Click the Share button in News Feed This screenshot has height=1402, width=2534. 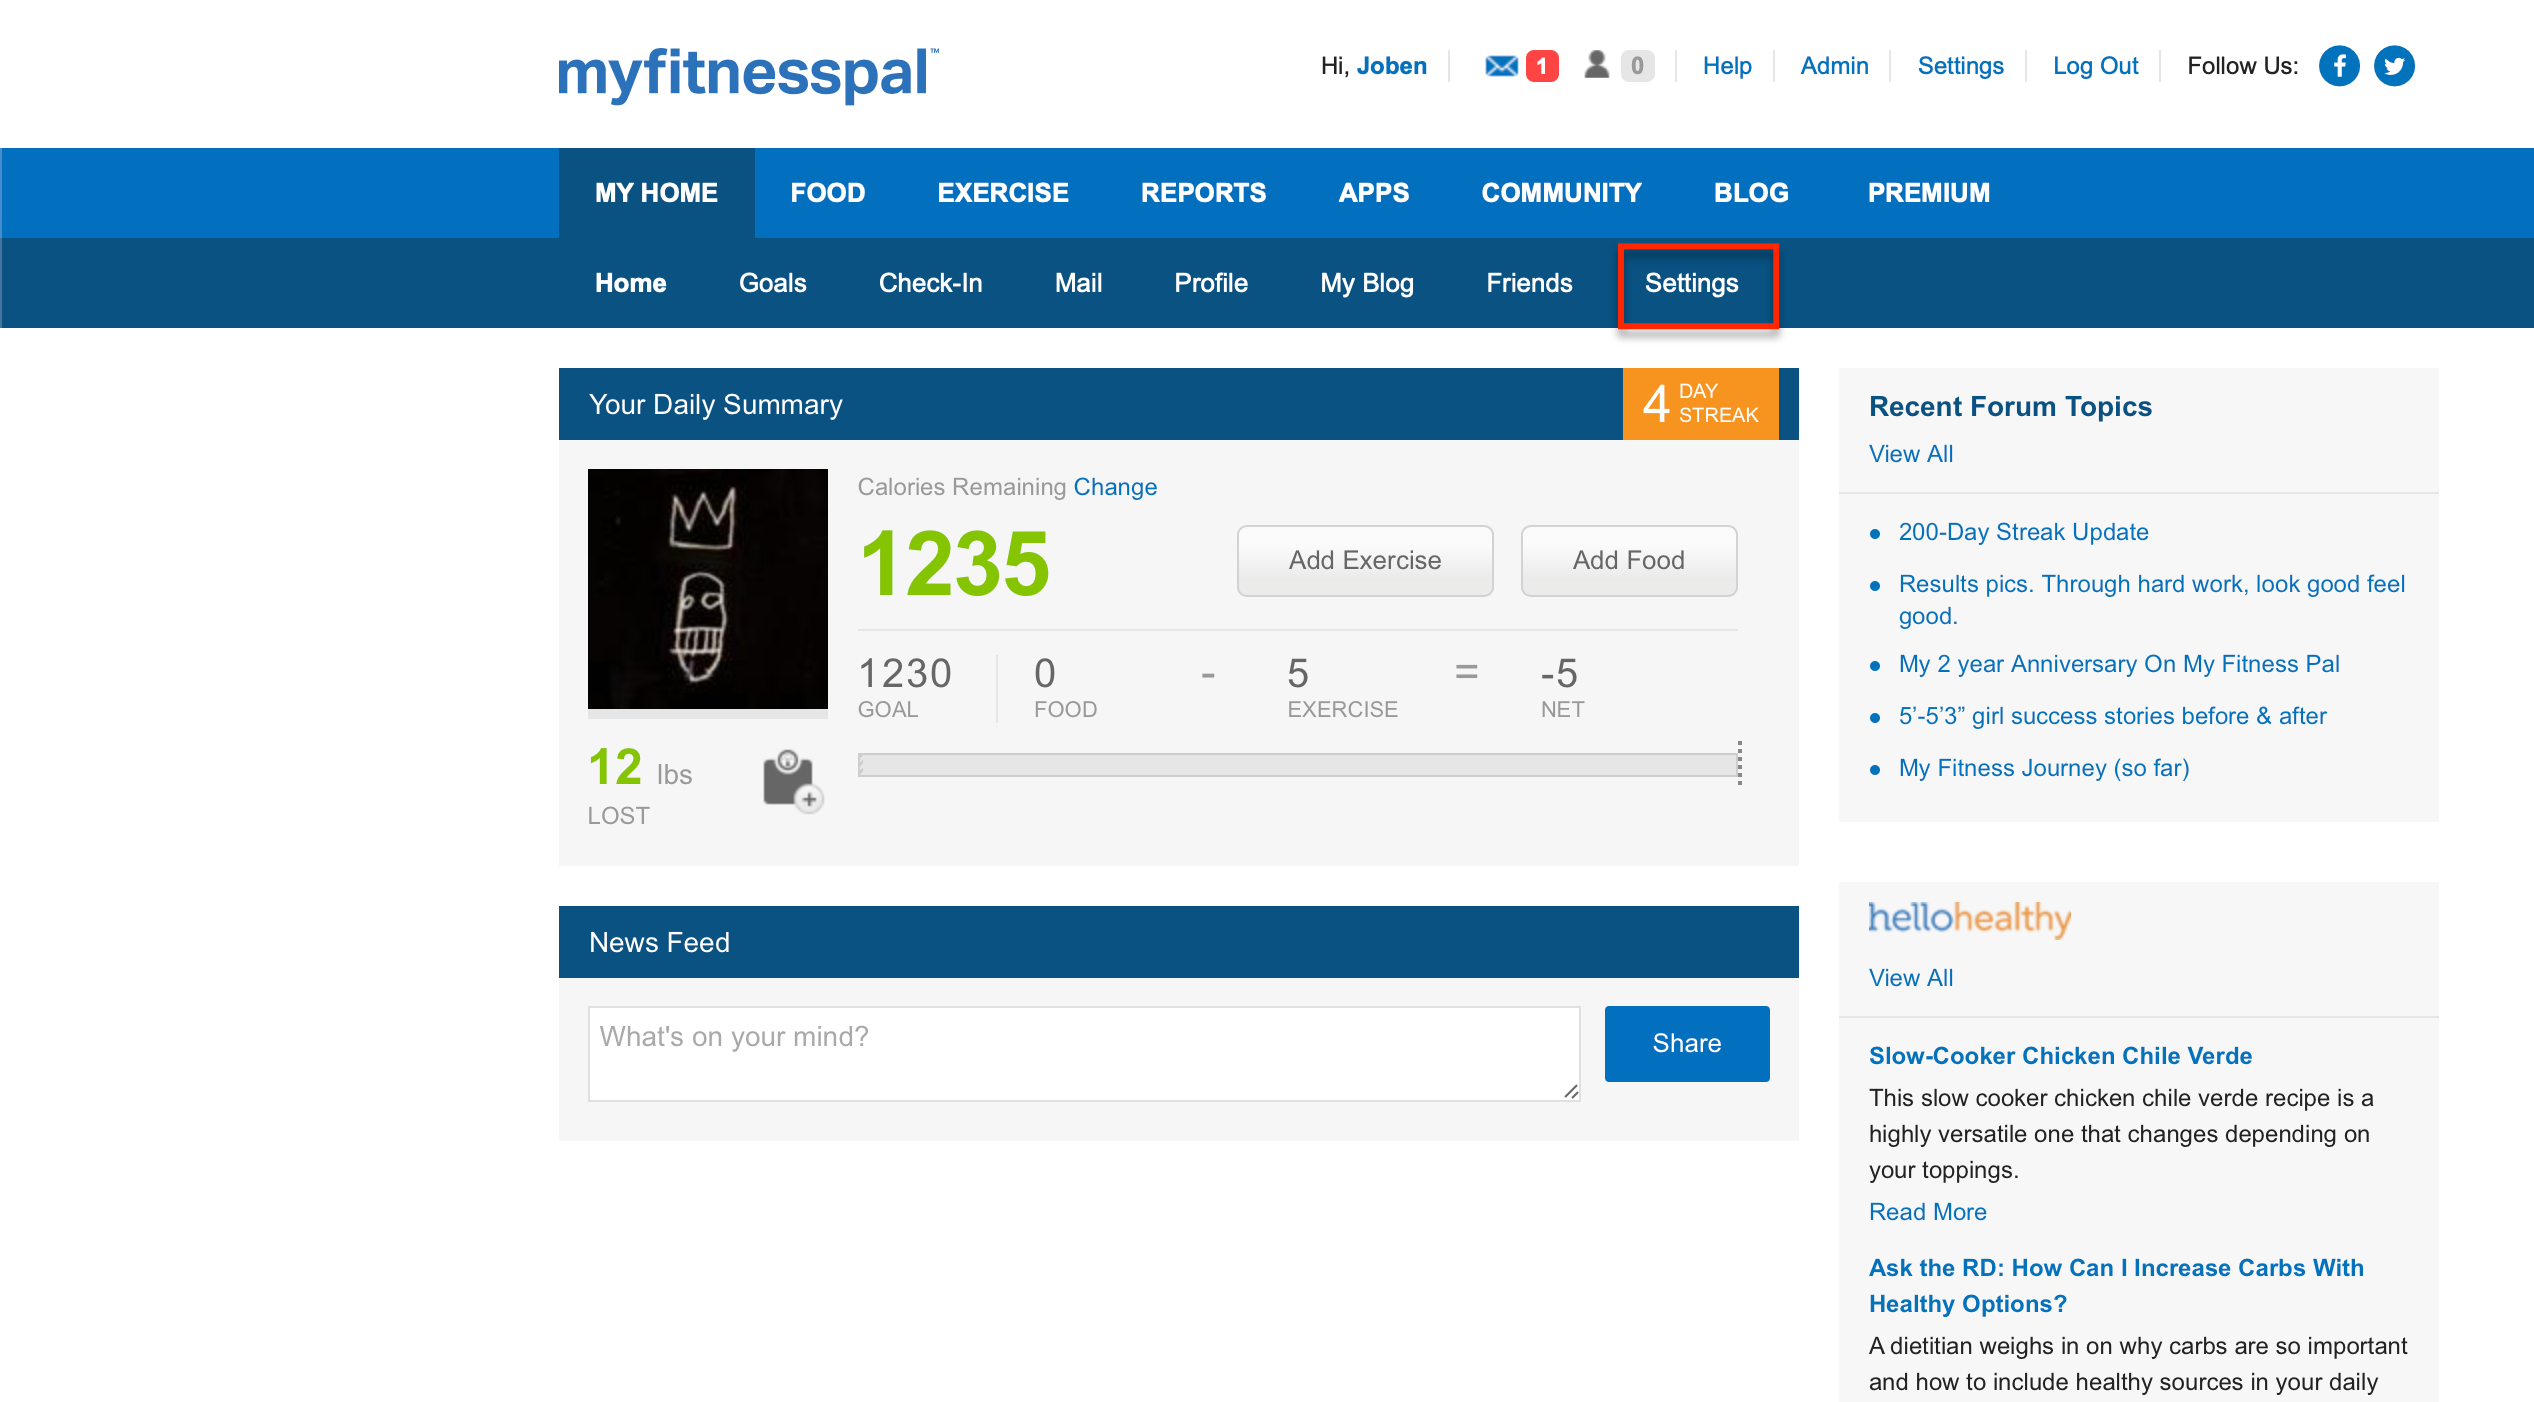(x=1685, y=1039)
